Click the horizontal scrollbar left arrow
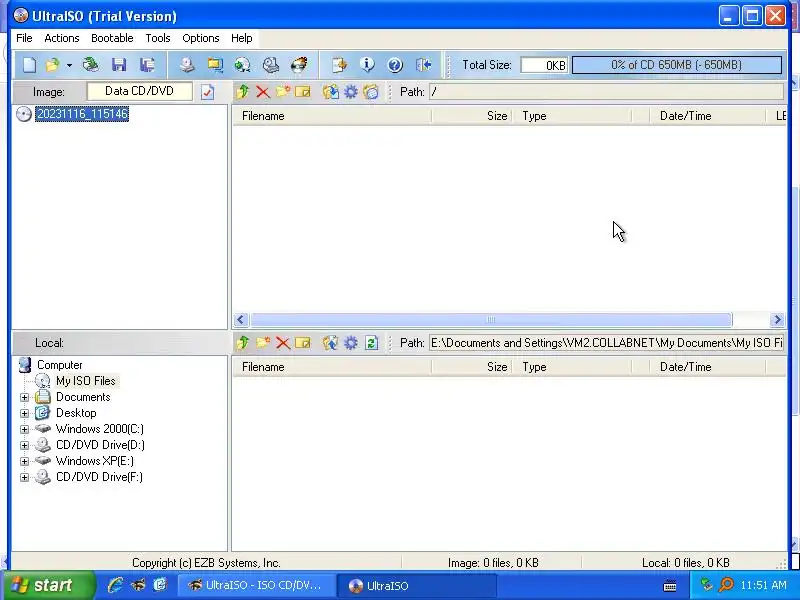 coord(241,320)
